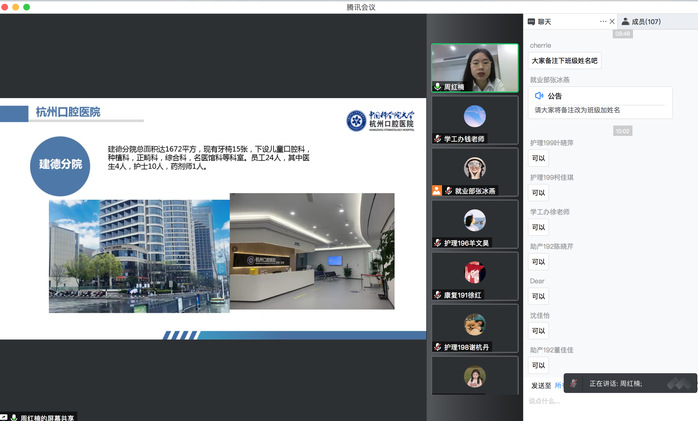Open the chat panel's more options (…) menu
698x421 pixels.
click(x=603, y=21)
